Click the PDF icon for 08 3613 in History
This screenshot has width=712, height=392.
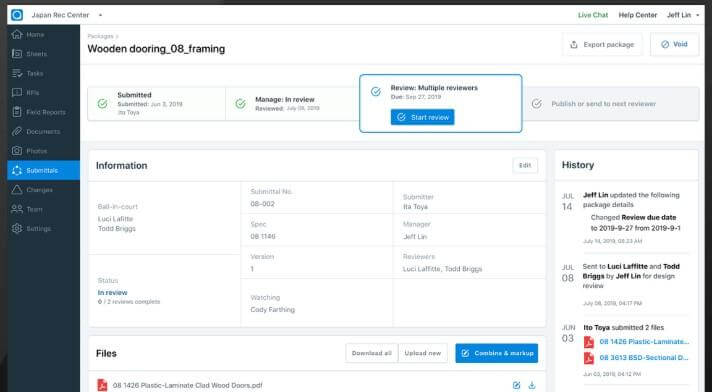pyautogui.click(x=589, y=358)
